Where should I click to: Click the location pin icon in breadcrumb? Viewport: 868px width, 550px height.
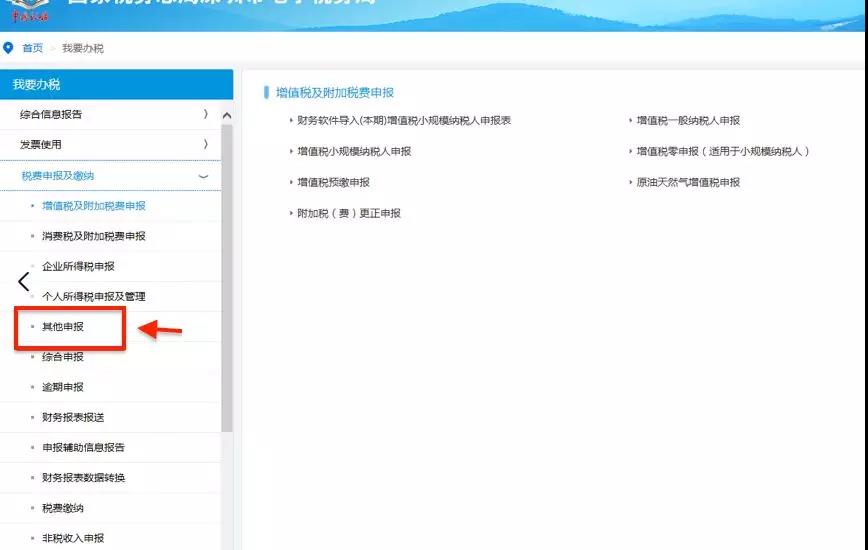tap(8, 48)
